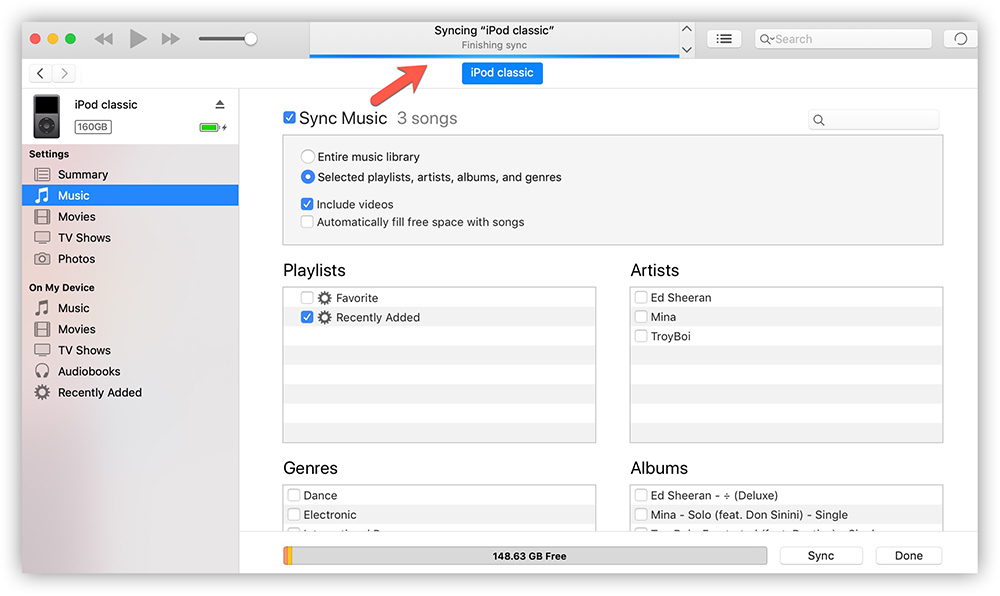The image size is (1000, 596).
Task: Click the sync status circular icon
Action: pos(960,39)
